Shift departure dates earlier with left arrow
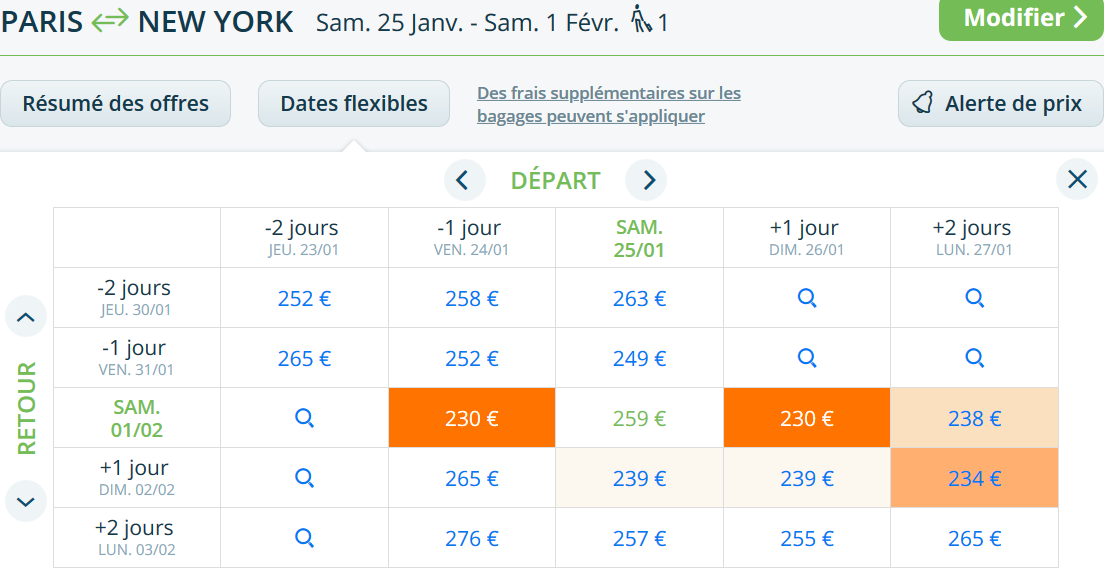This screenshot has height=572, width=1104. [x=462, y=180]
